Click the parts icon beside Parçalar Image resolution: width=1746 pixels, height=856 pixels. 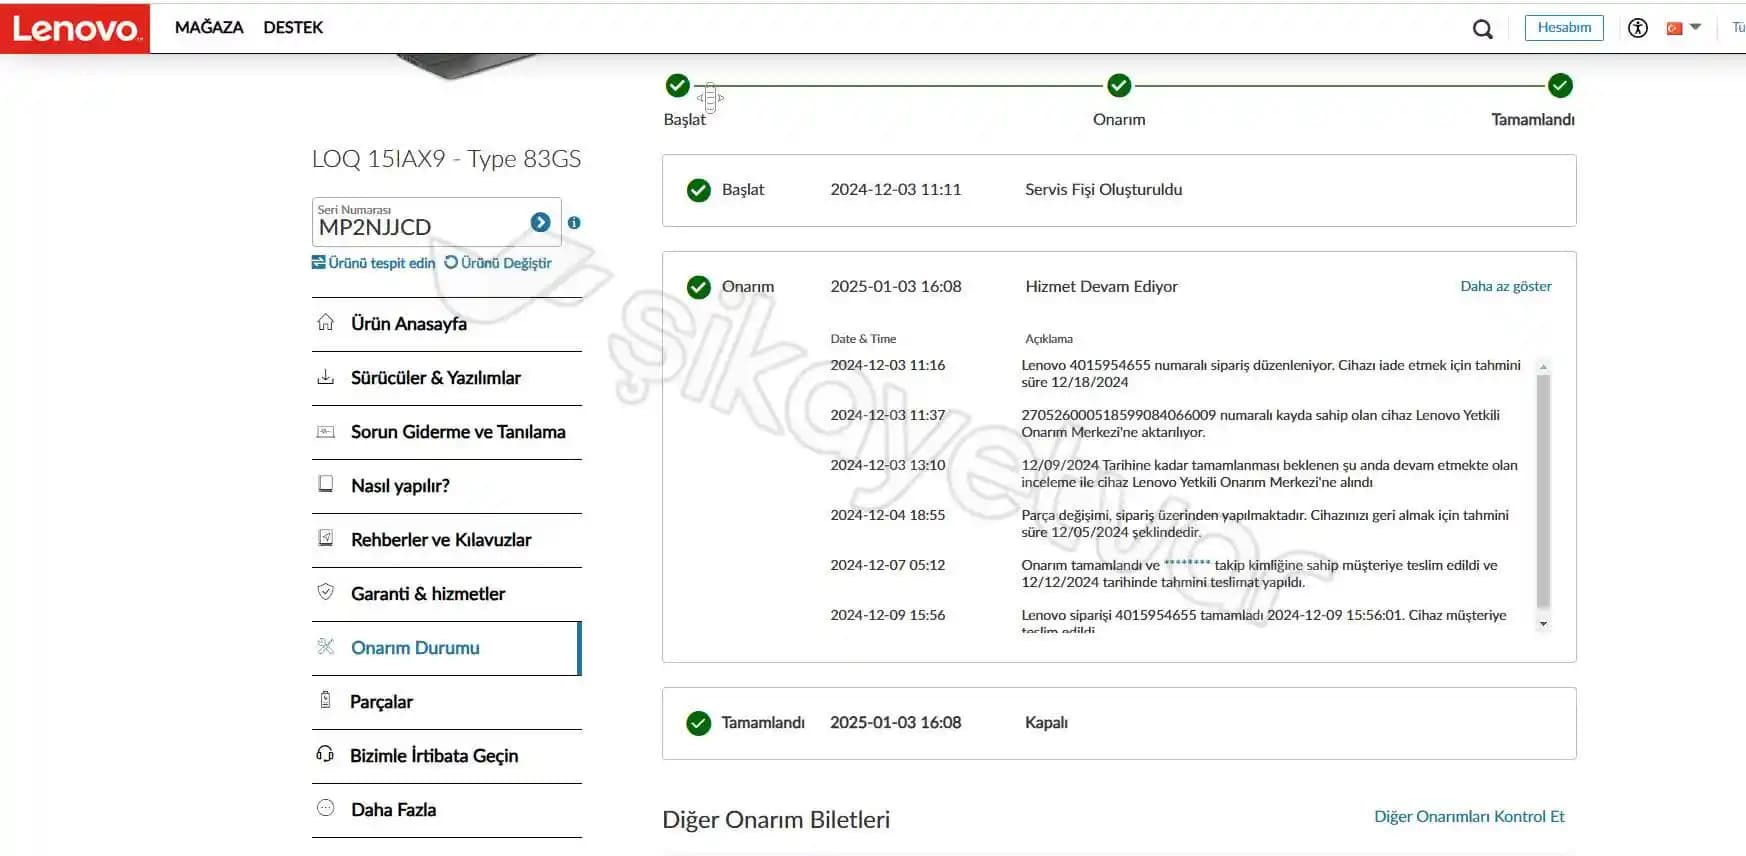325,700
